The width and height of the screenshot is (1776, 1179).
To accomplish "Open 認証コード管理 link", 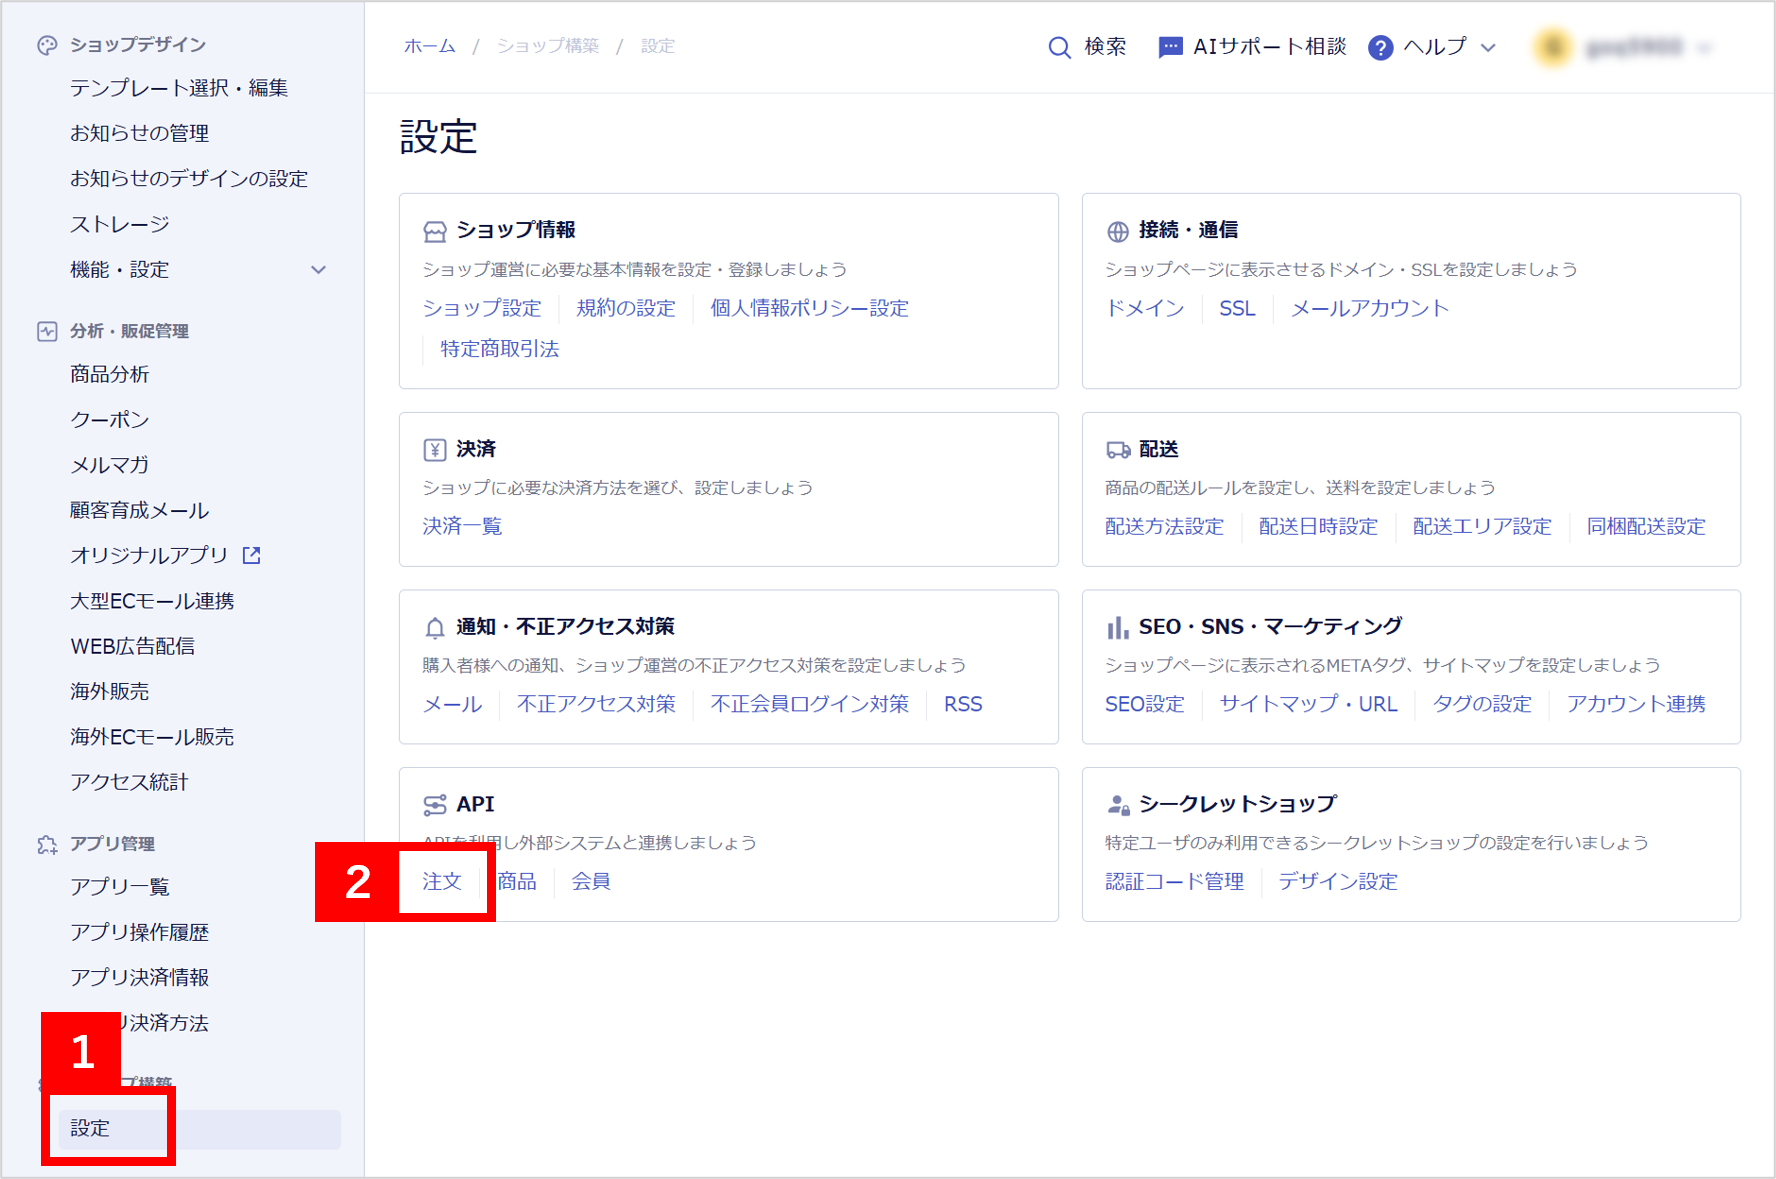I will pos(1174,881).
